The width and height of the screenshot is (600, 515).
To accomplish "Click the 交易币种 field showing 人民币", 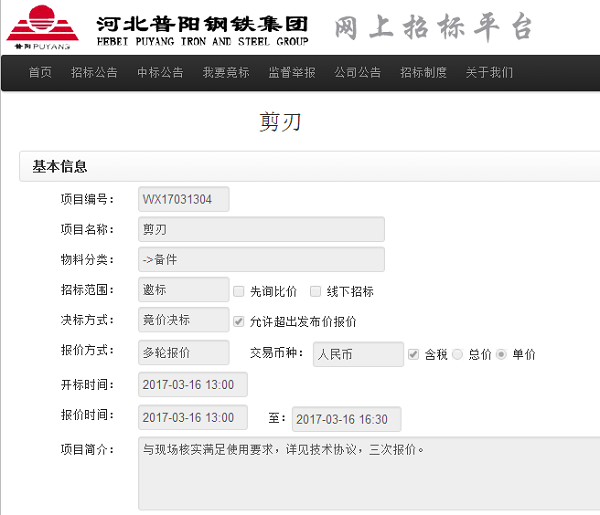I will pos(358,354).
